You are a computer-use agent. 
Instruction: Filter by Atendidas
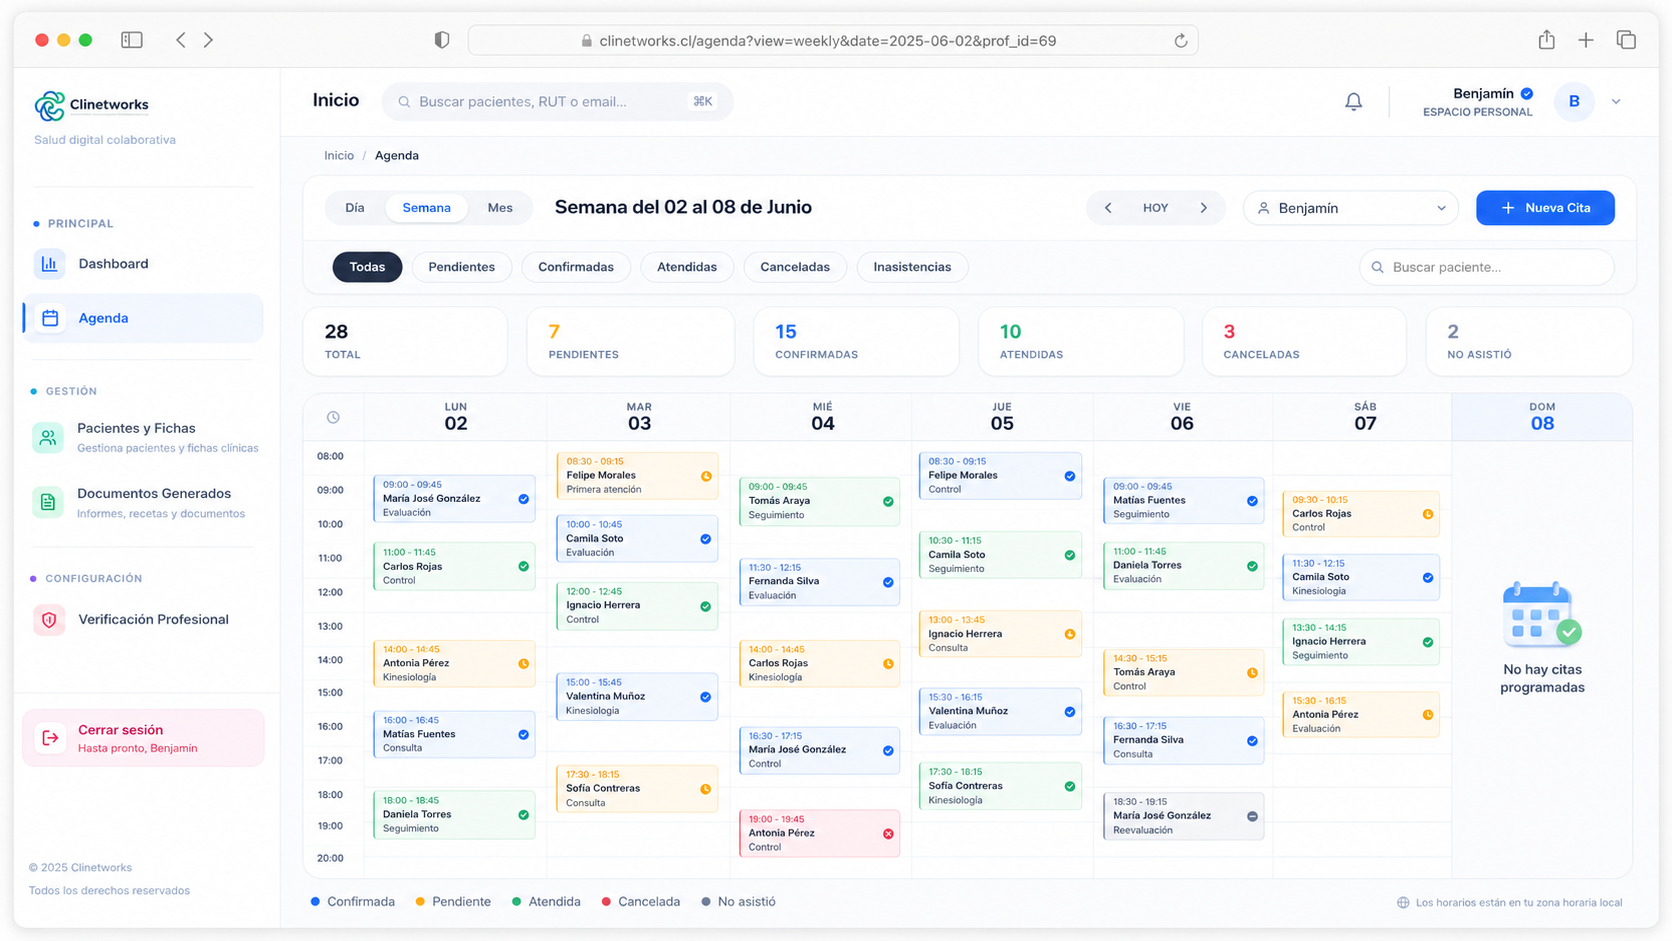coord(687,267)
